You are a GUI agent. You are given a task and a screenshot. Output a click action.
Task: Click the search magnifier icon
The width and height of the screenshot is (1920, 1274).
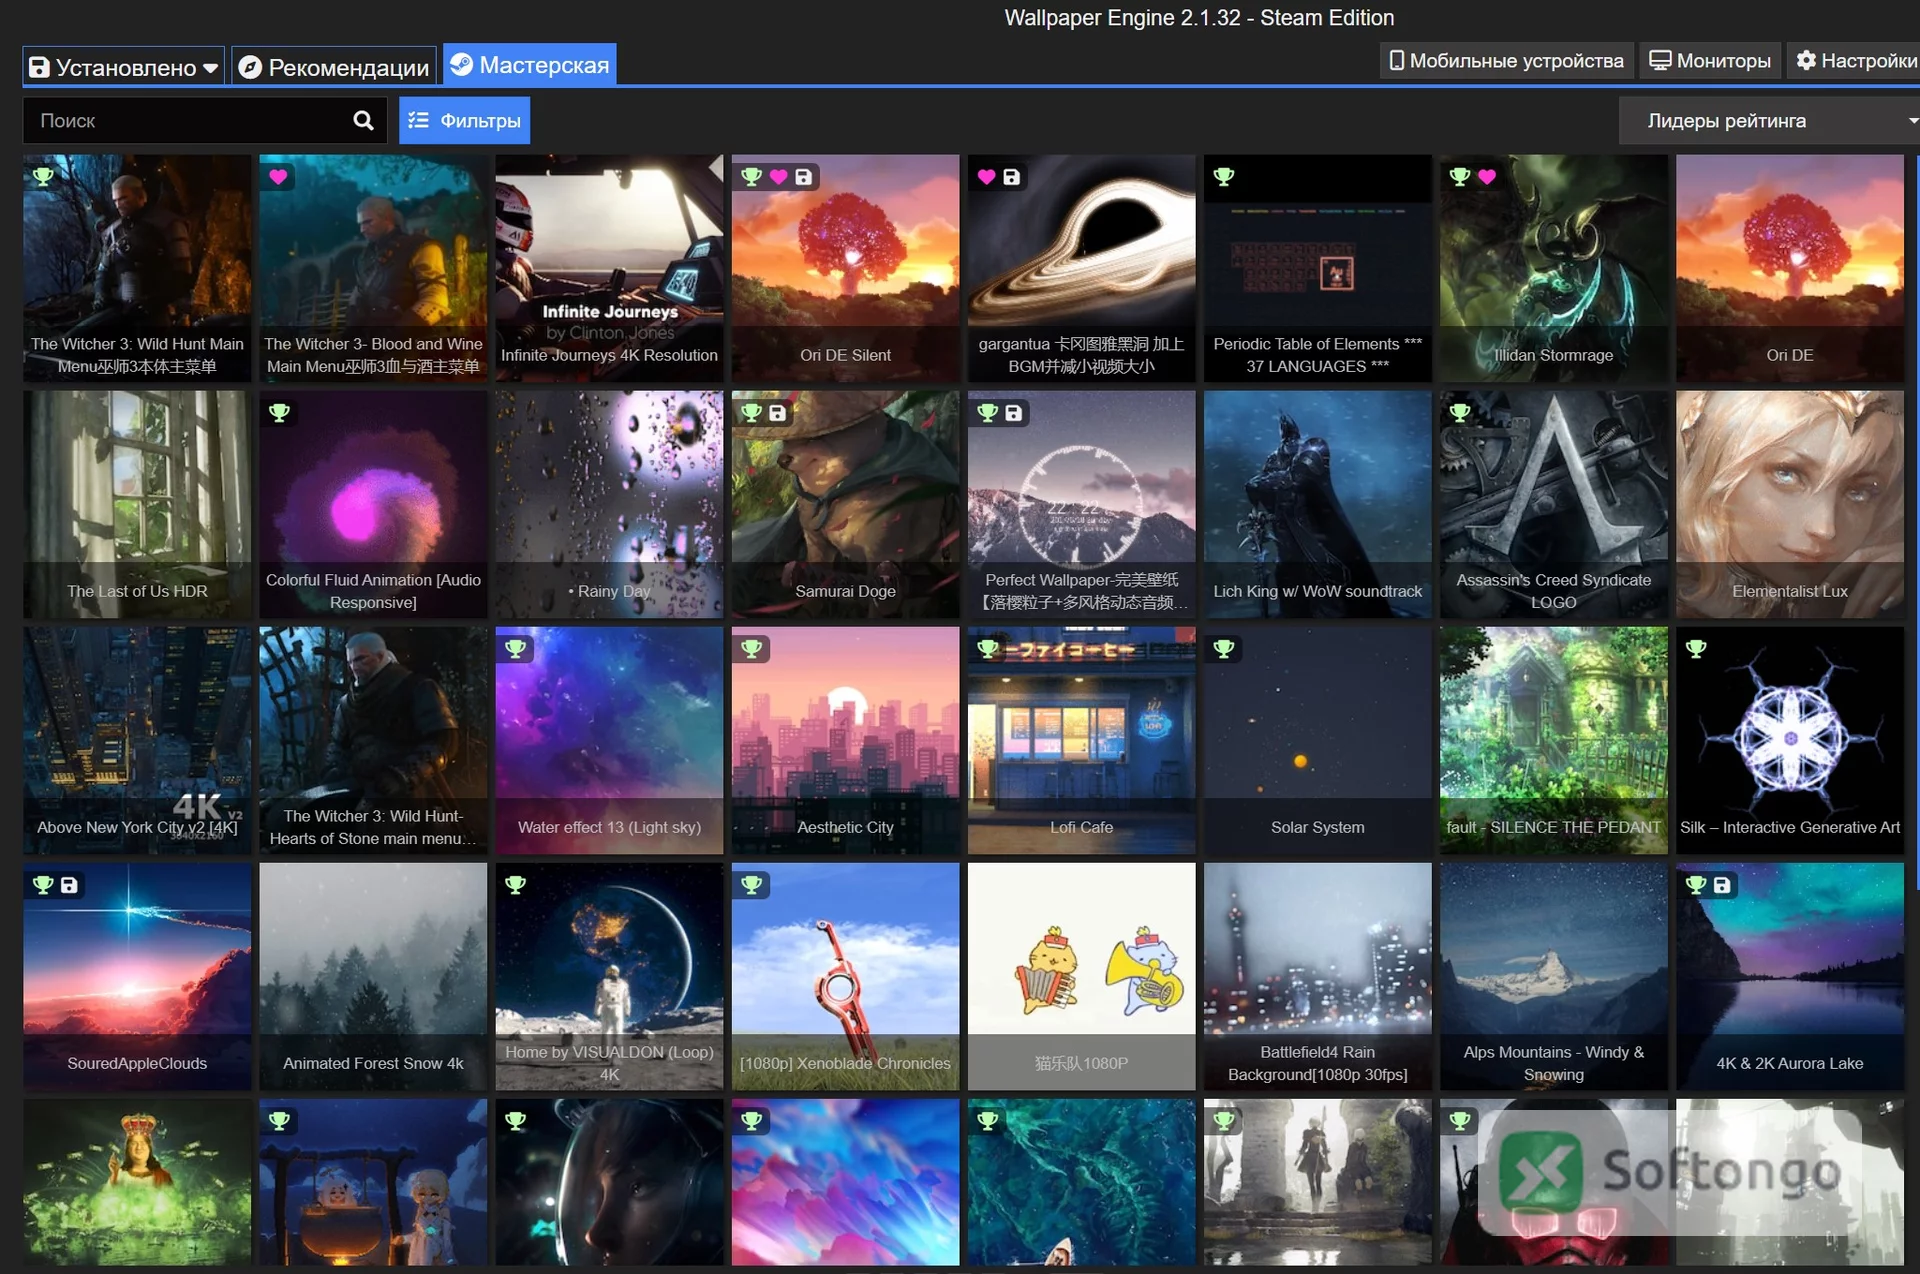coord(363,121)
